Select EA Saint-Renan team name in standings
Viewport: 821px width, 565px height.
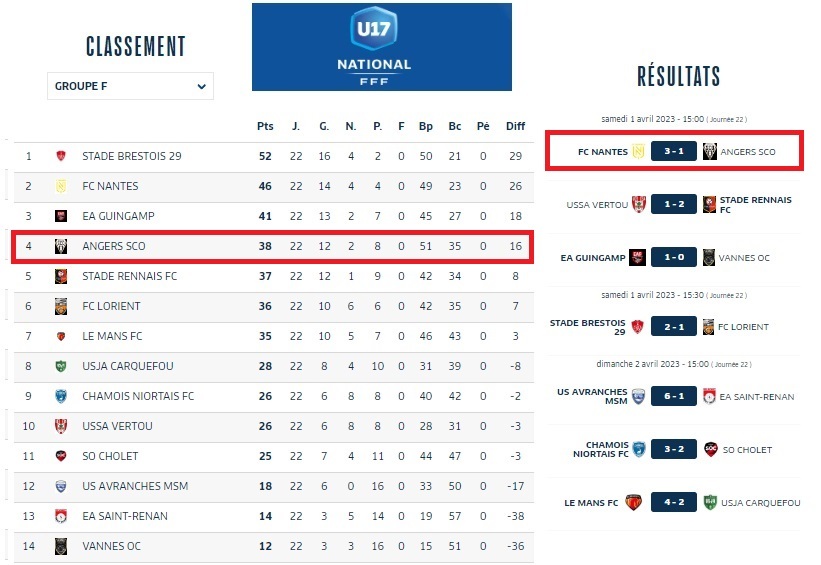(125, 516)
